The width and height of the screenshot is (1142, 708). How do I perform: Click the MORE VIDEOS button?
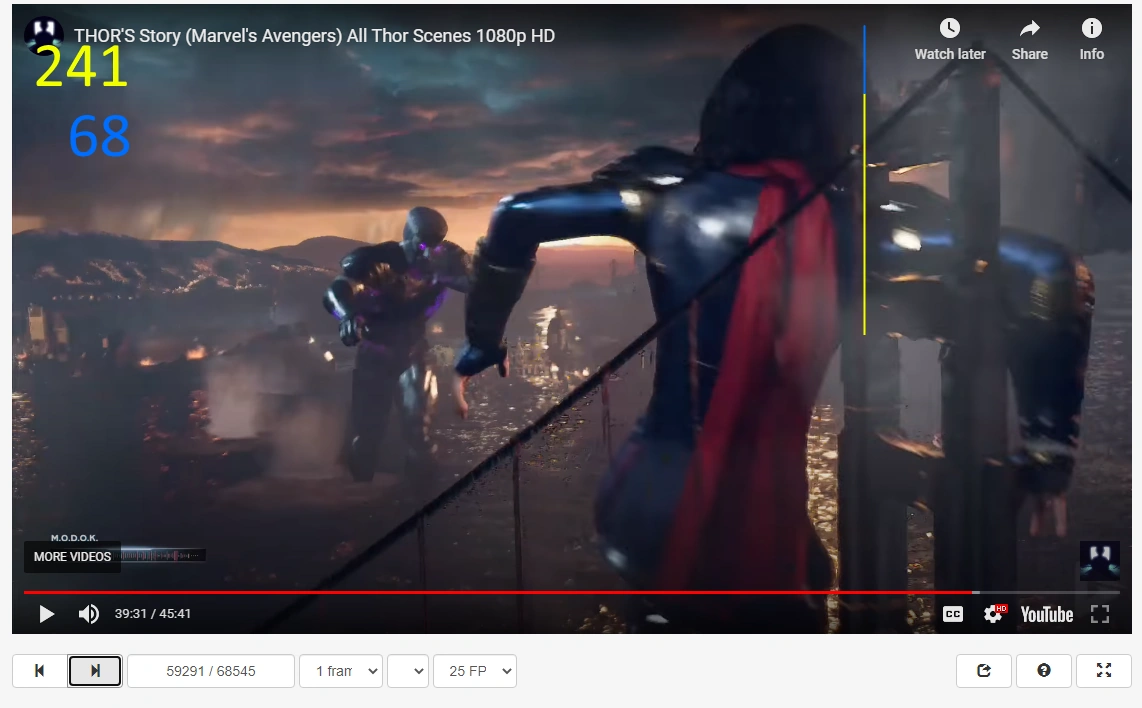(x=72, y=556)
